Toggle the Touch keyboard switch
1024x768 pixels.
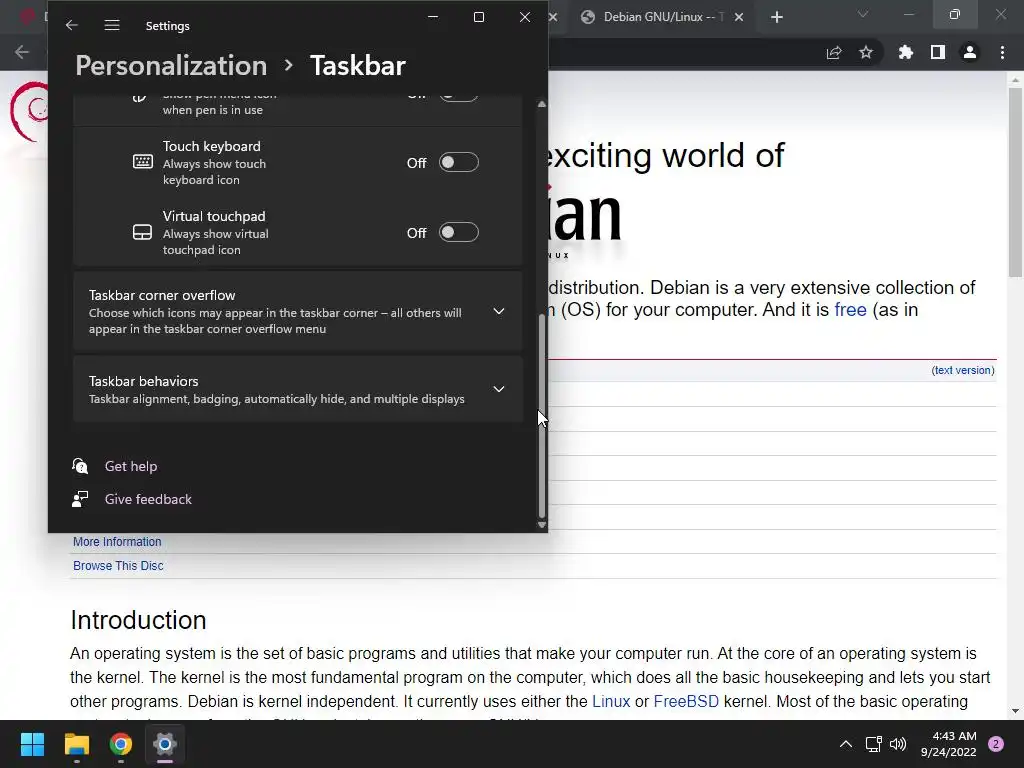coord(458,162)
